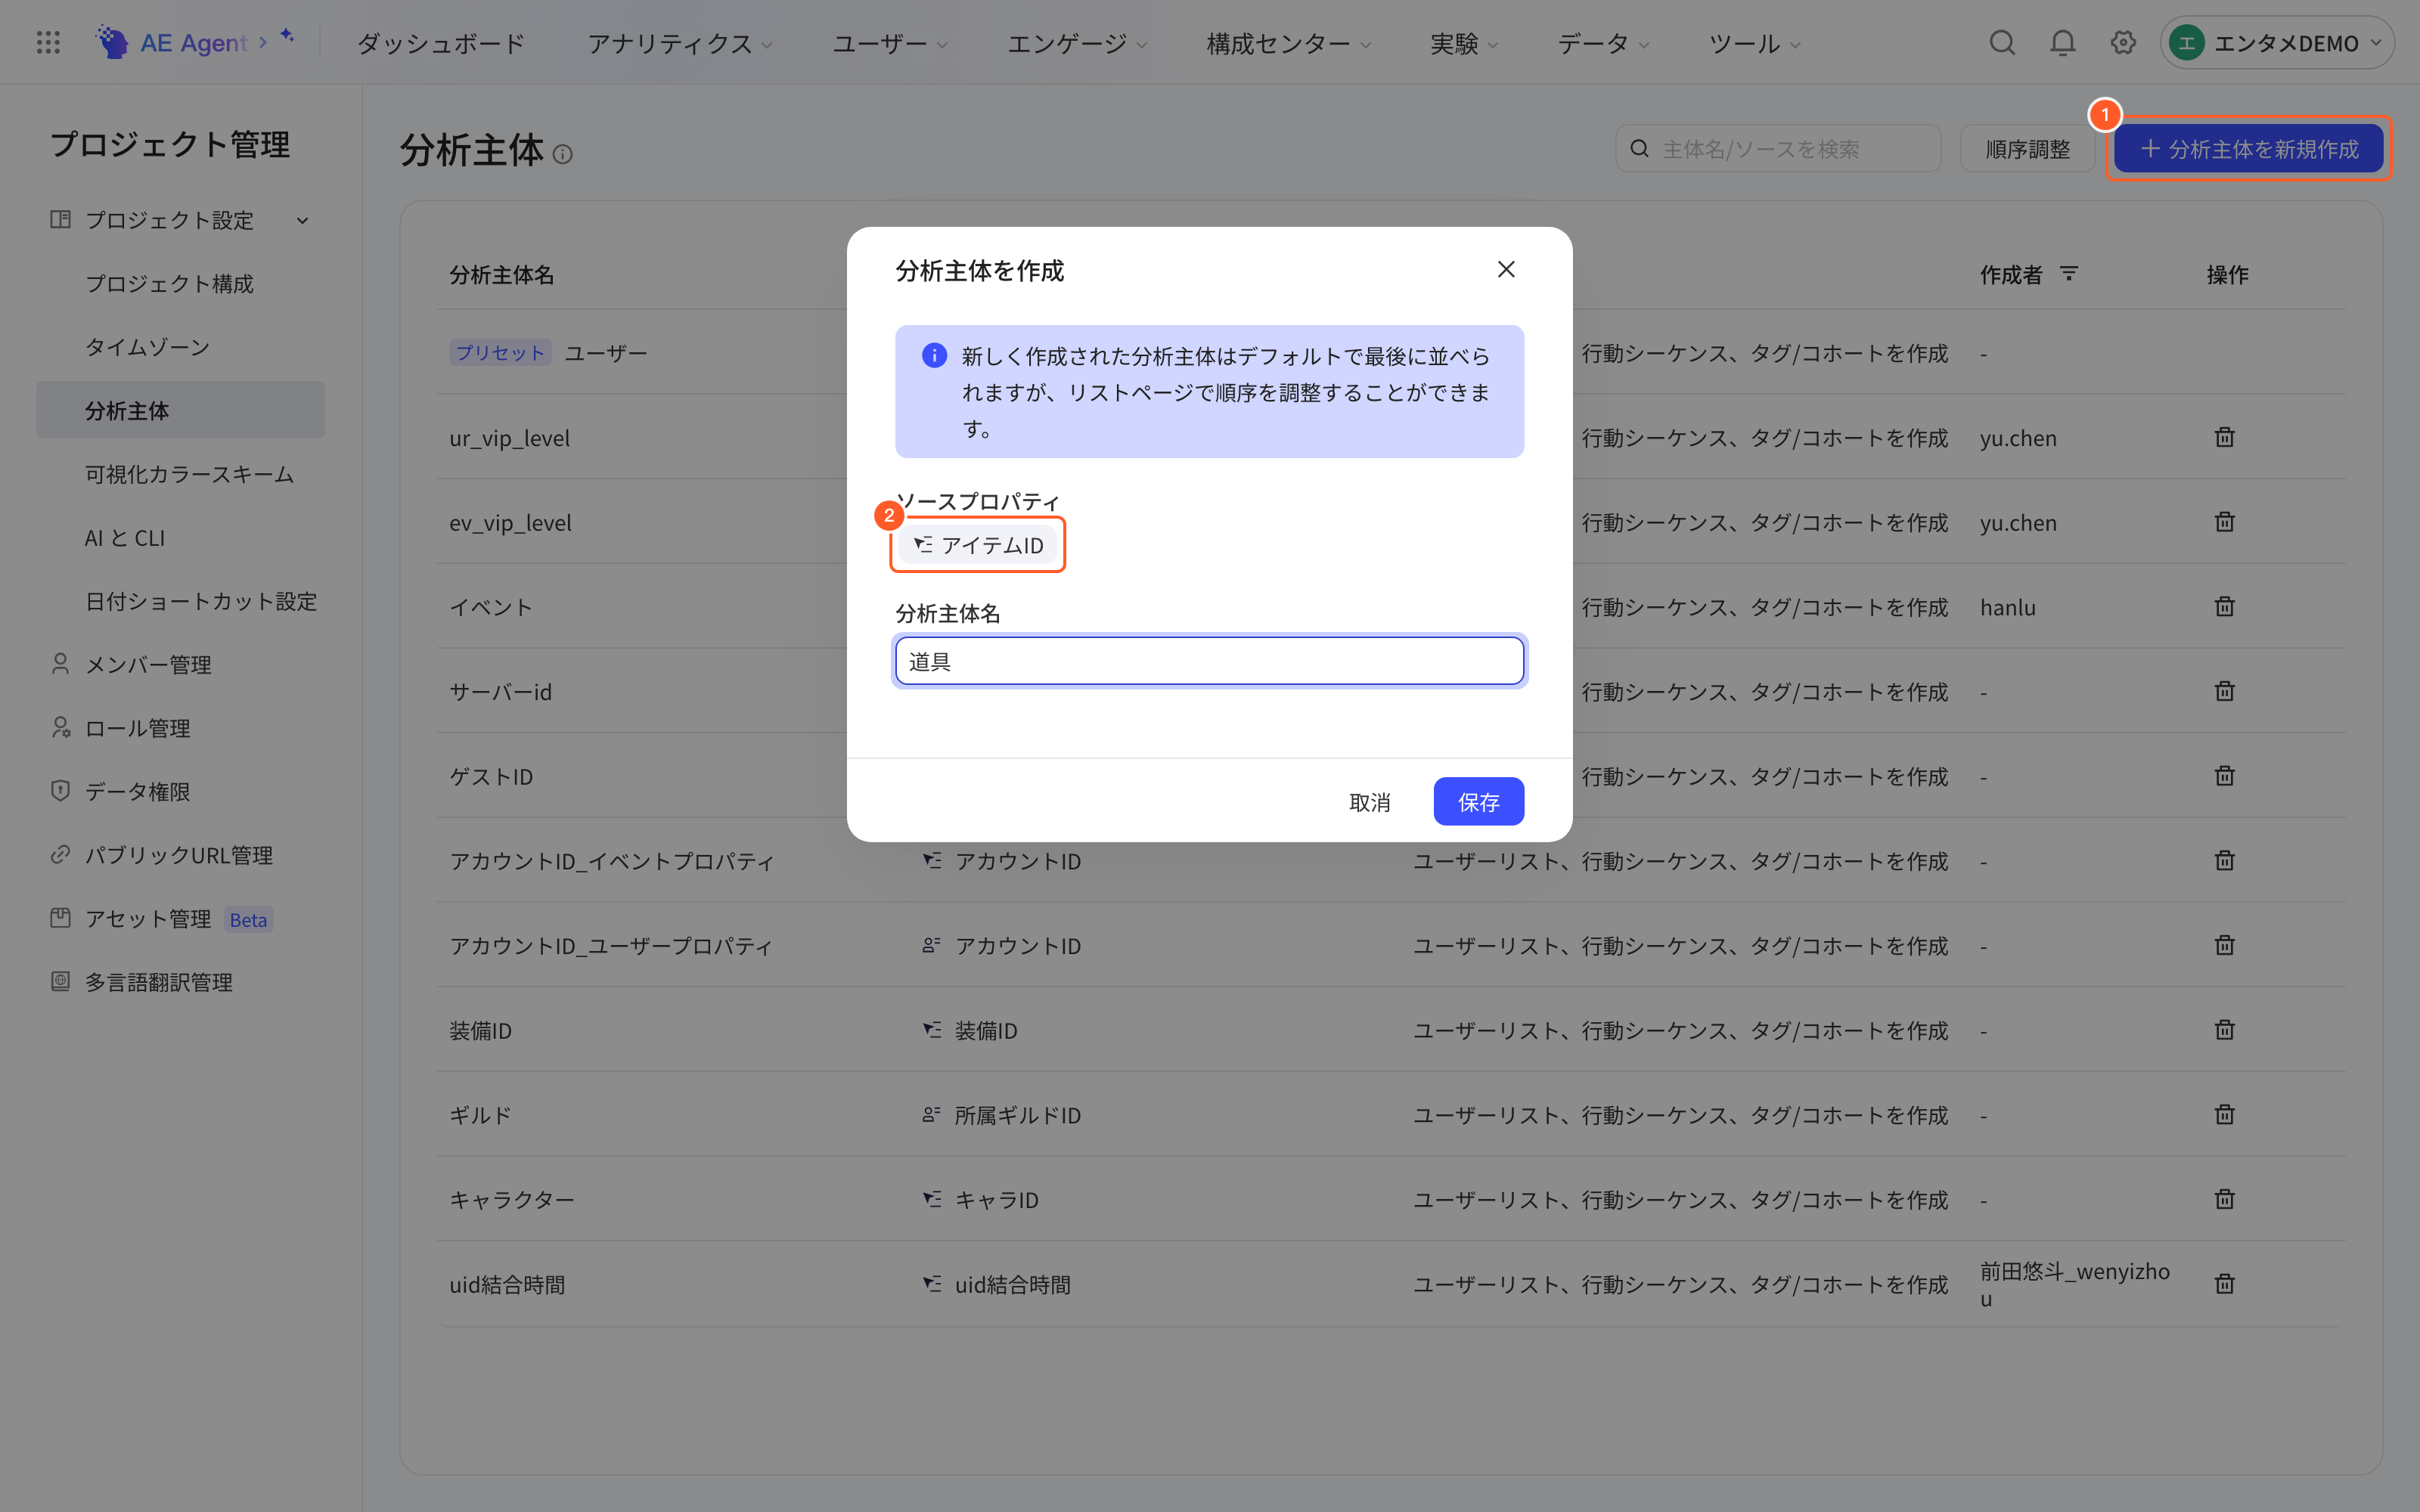The width and height of the screenshot is (2420, 1512).
Task: Open the 実験 menu
Action: 1463,43
